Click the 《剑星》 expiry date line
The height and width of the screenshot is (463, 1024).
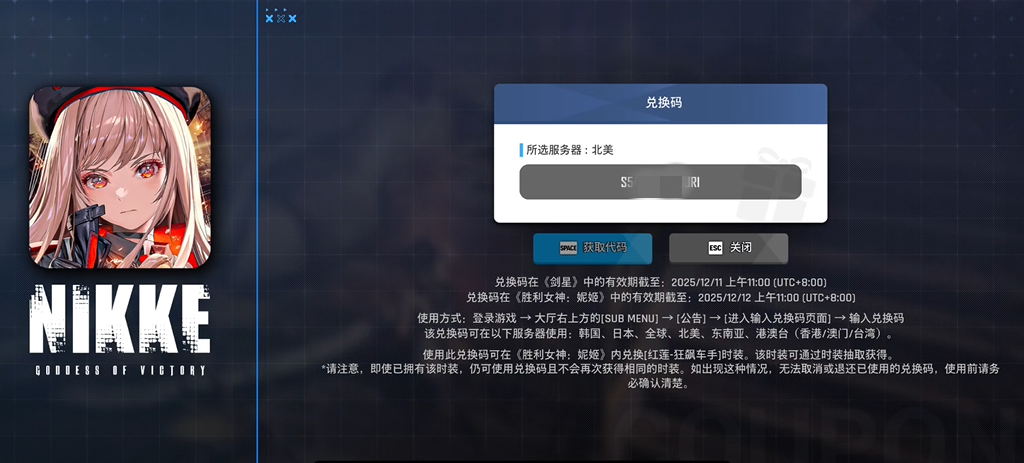(x=660, y=282)
